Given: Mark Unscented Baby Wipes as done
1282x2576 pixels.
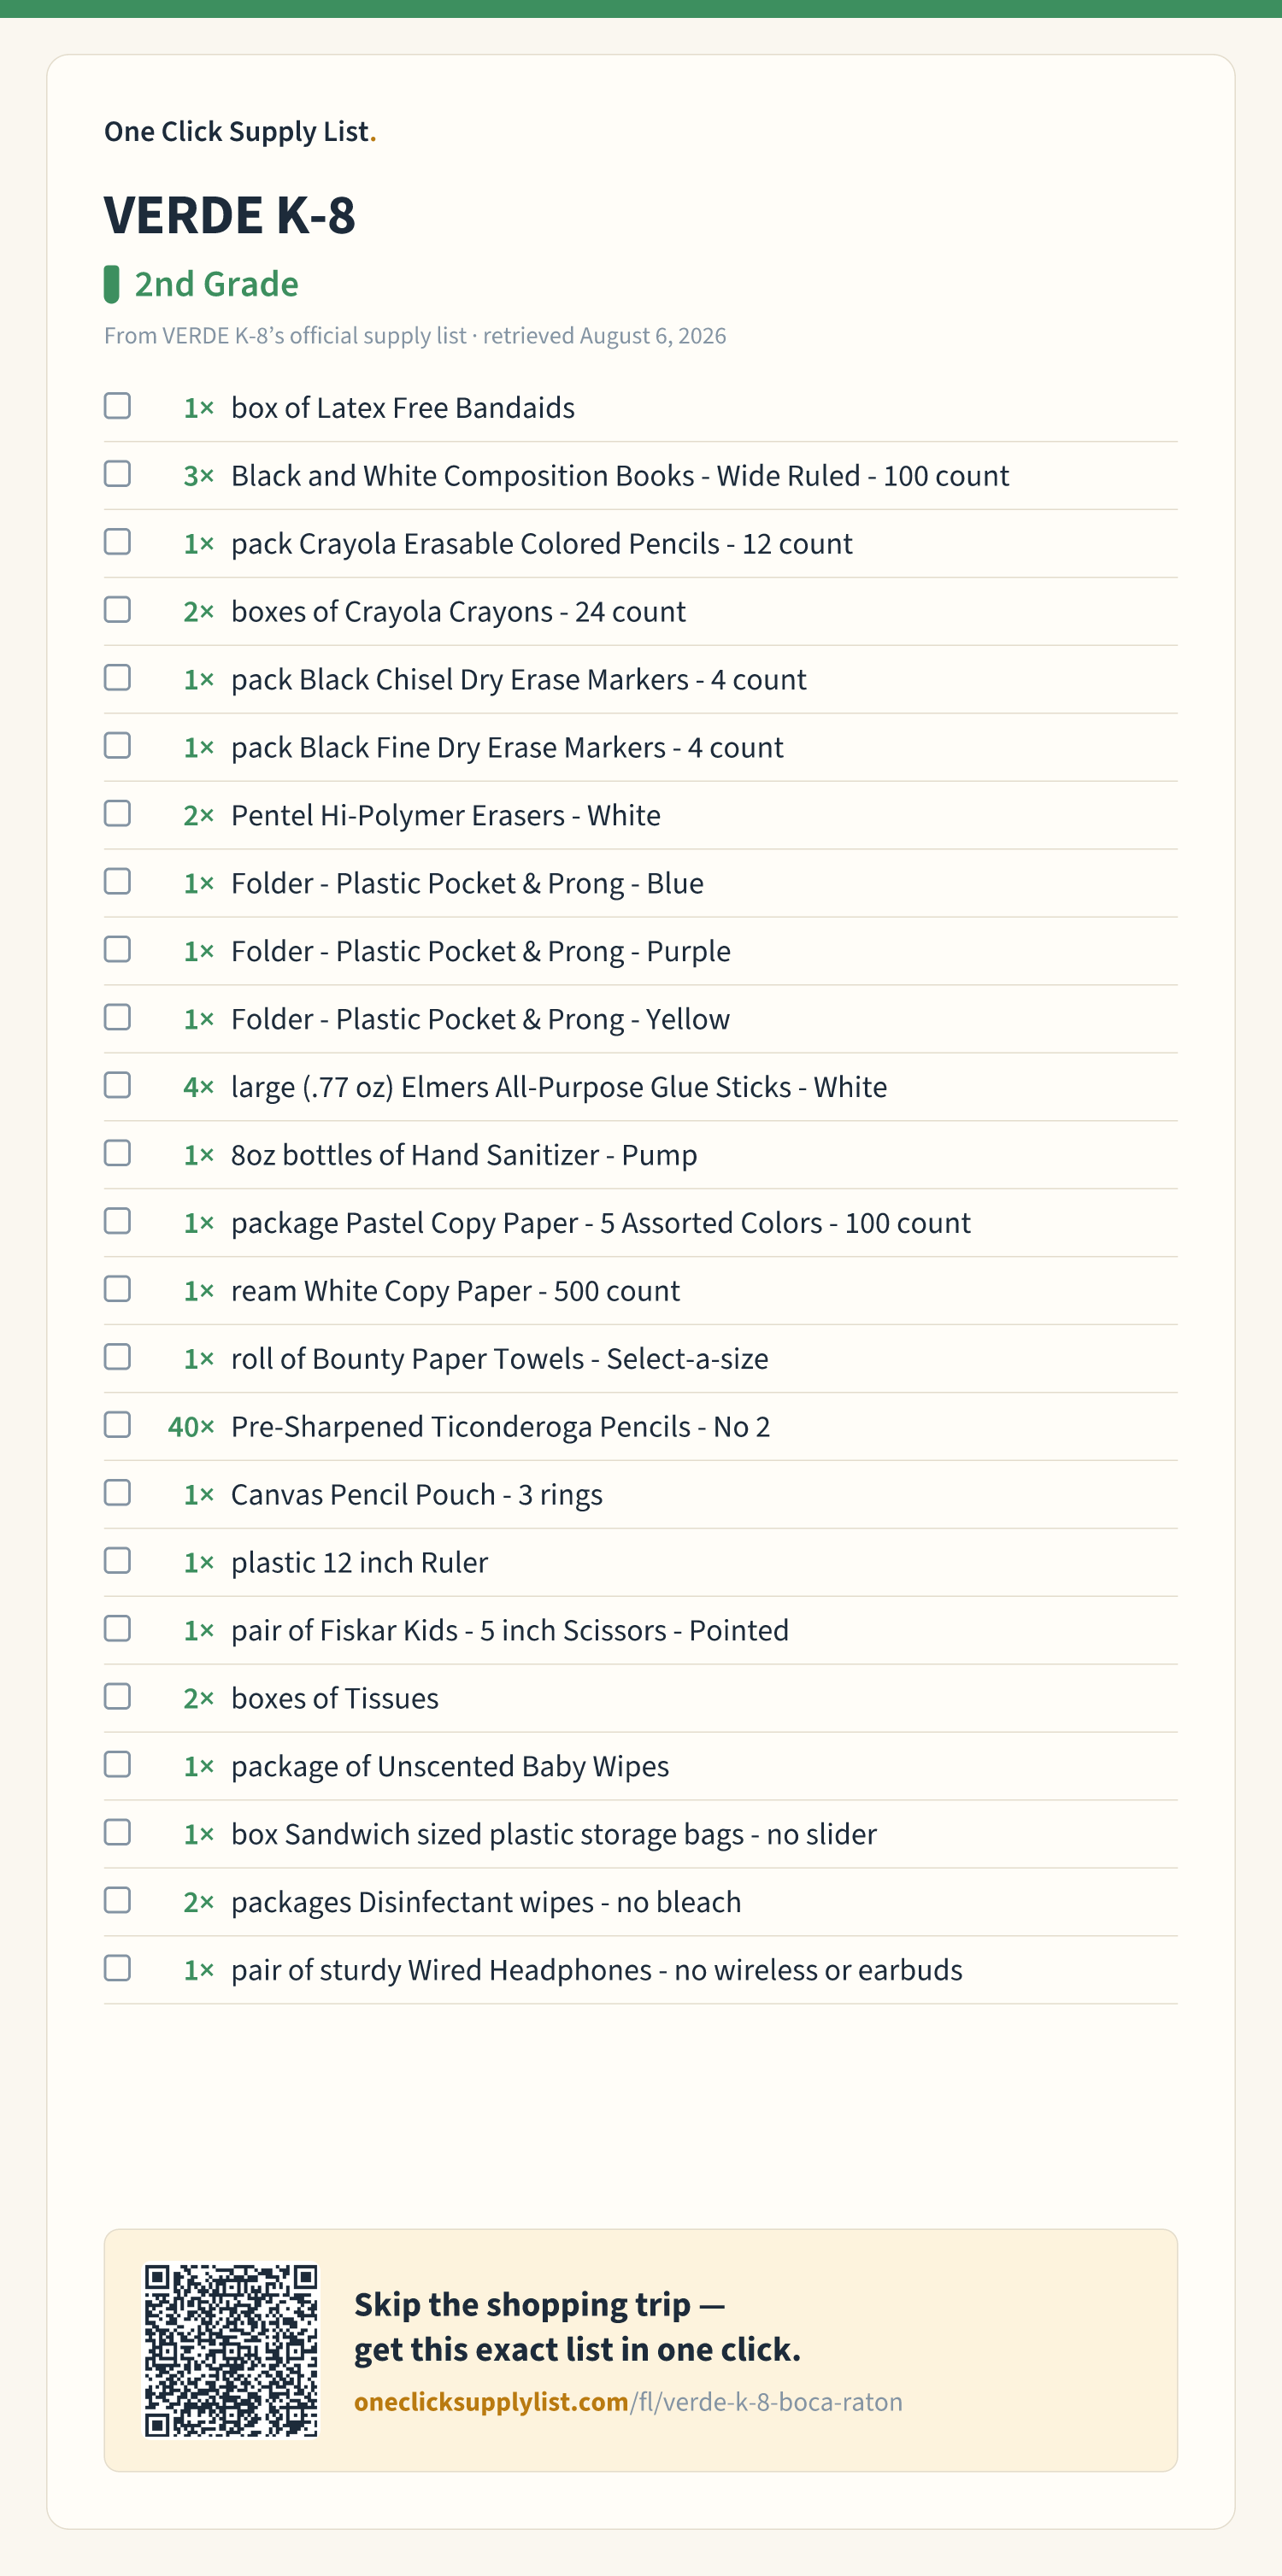Looking at the screenshot, I should (x=117, y=1765).
